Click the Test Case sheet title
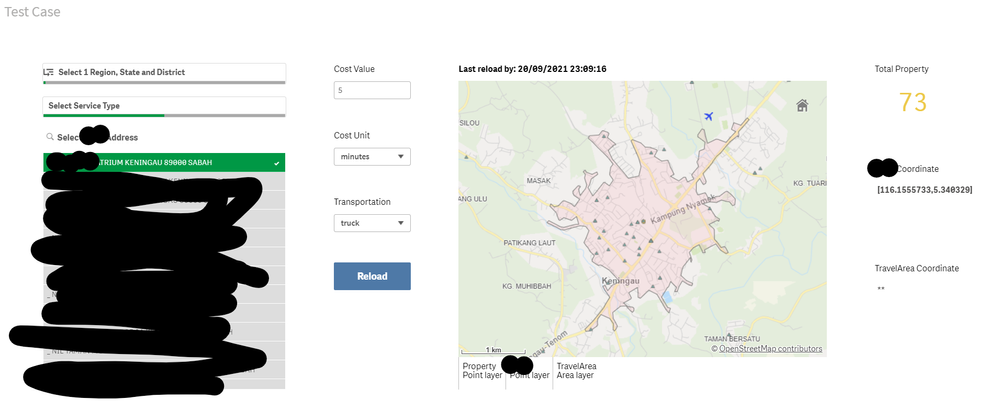The width and height of the screenshot is (999, 406). pos(32,11)
